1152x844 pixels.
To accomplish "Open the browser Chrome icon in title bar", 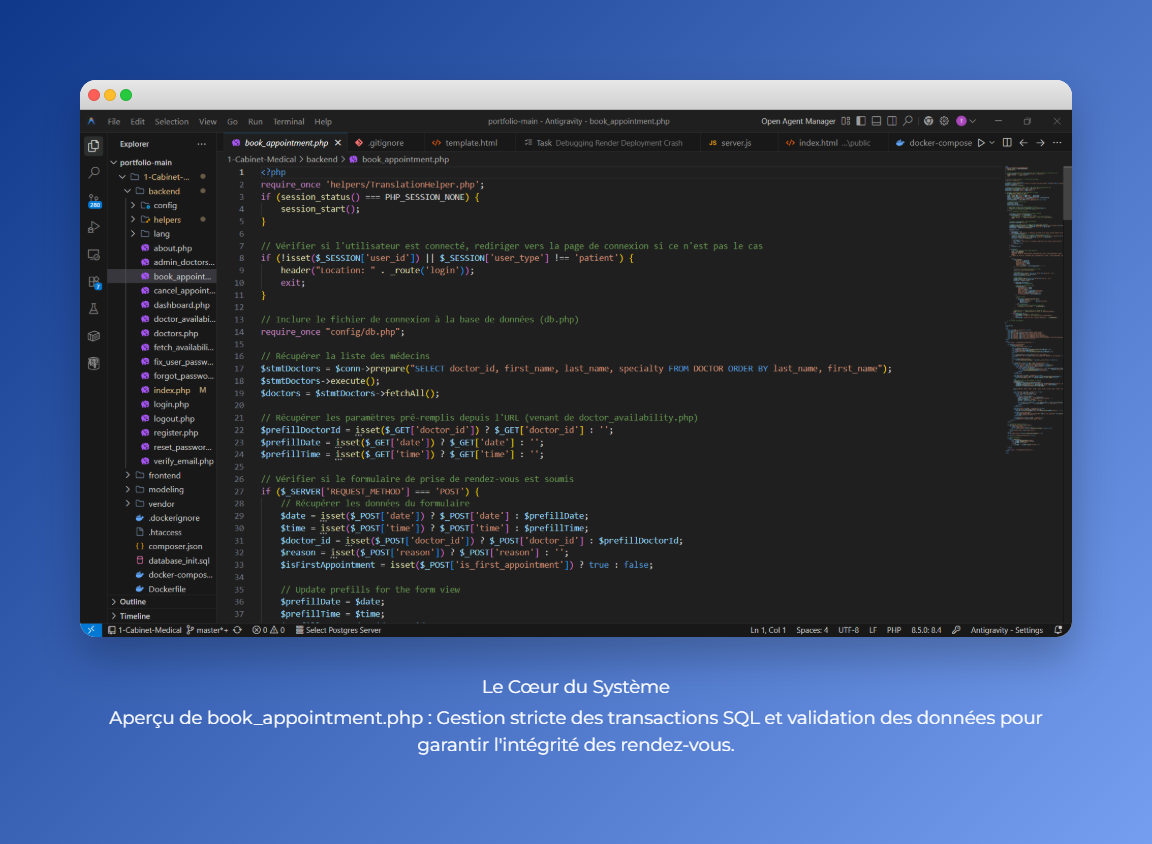I will [x=929, y=121].
